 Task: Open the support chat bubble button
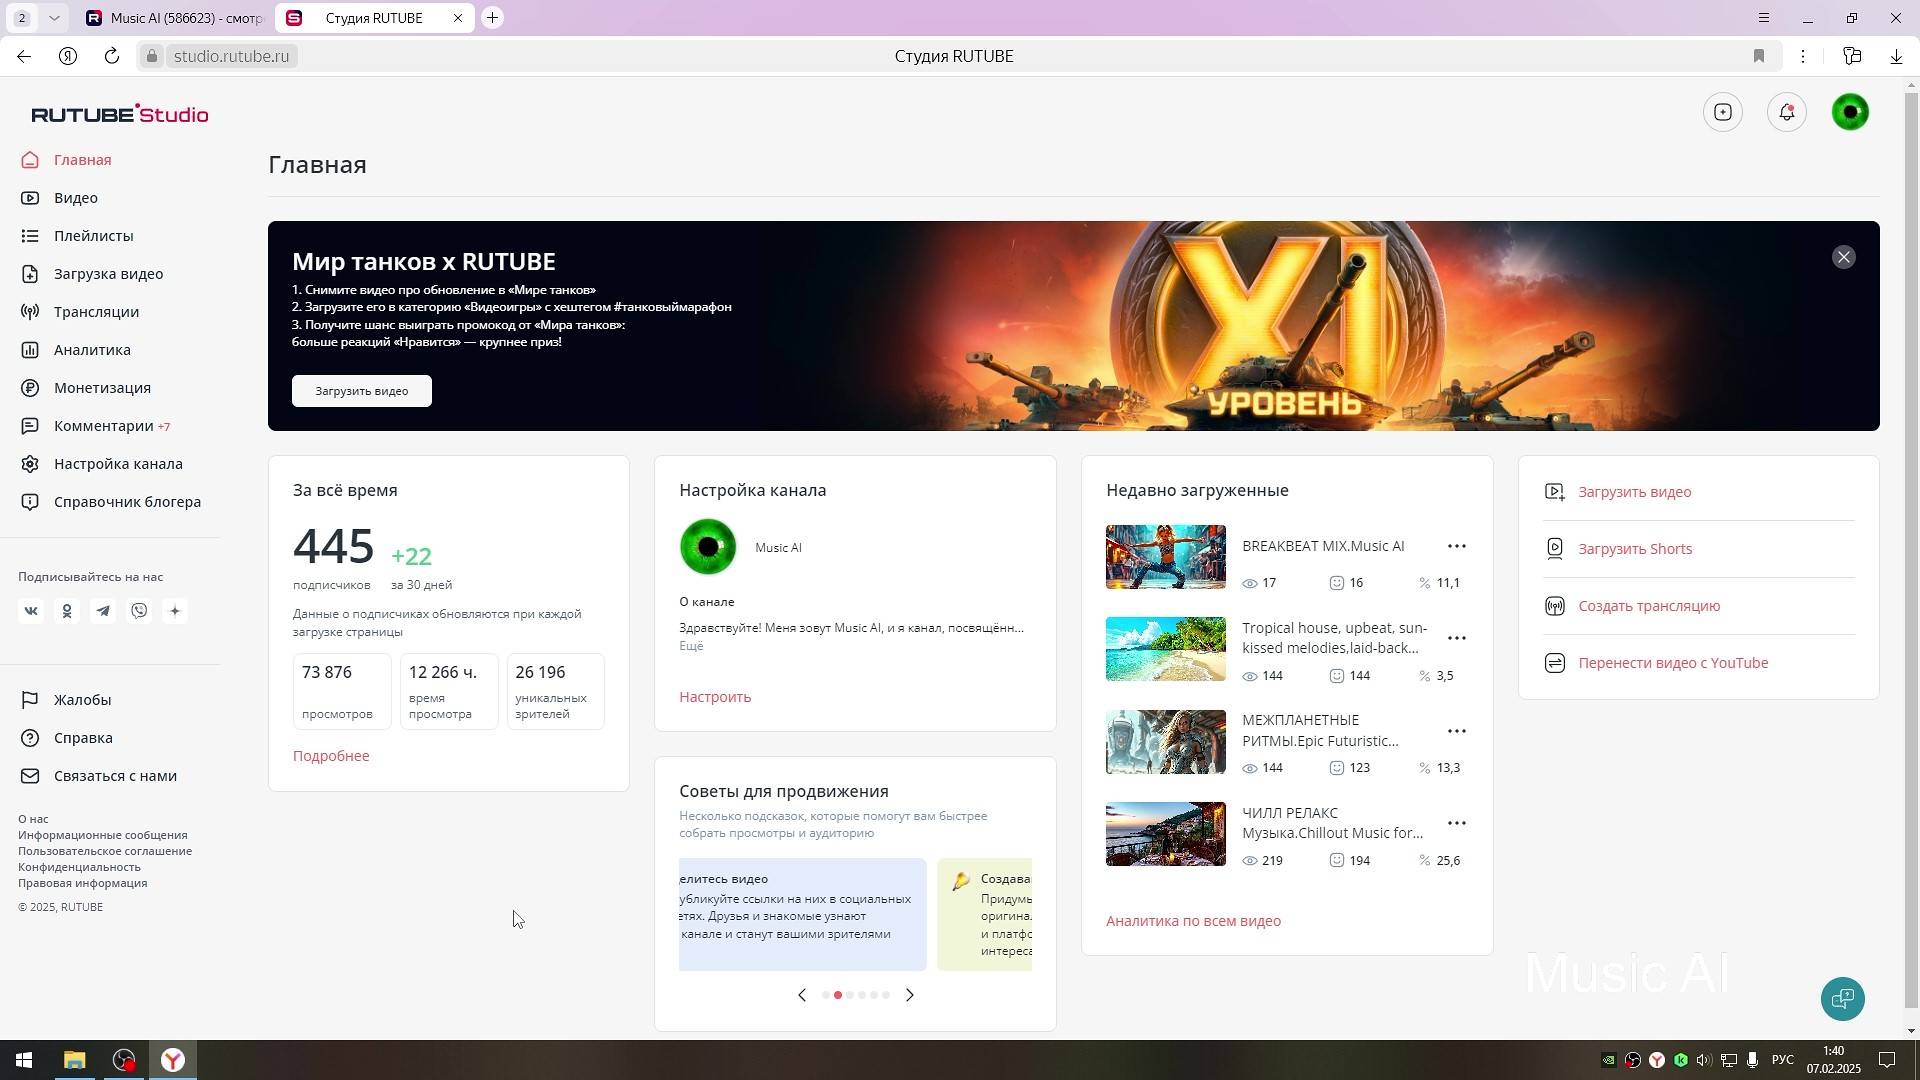pos(1842,998)
